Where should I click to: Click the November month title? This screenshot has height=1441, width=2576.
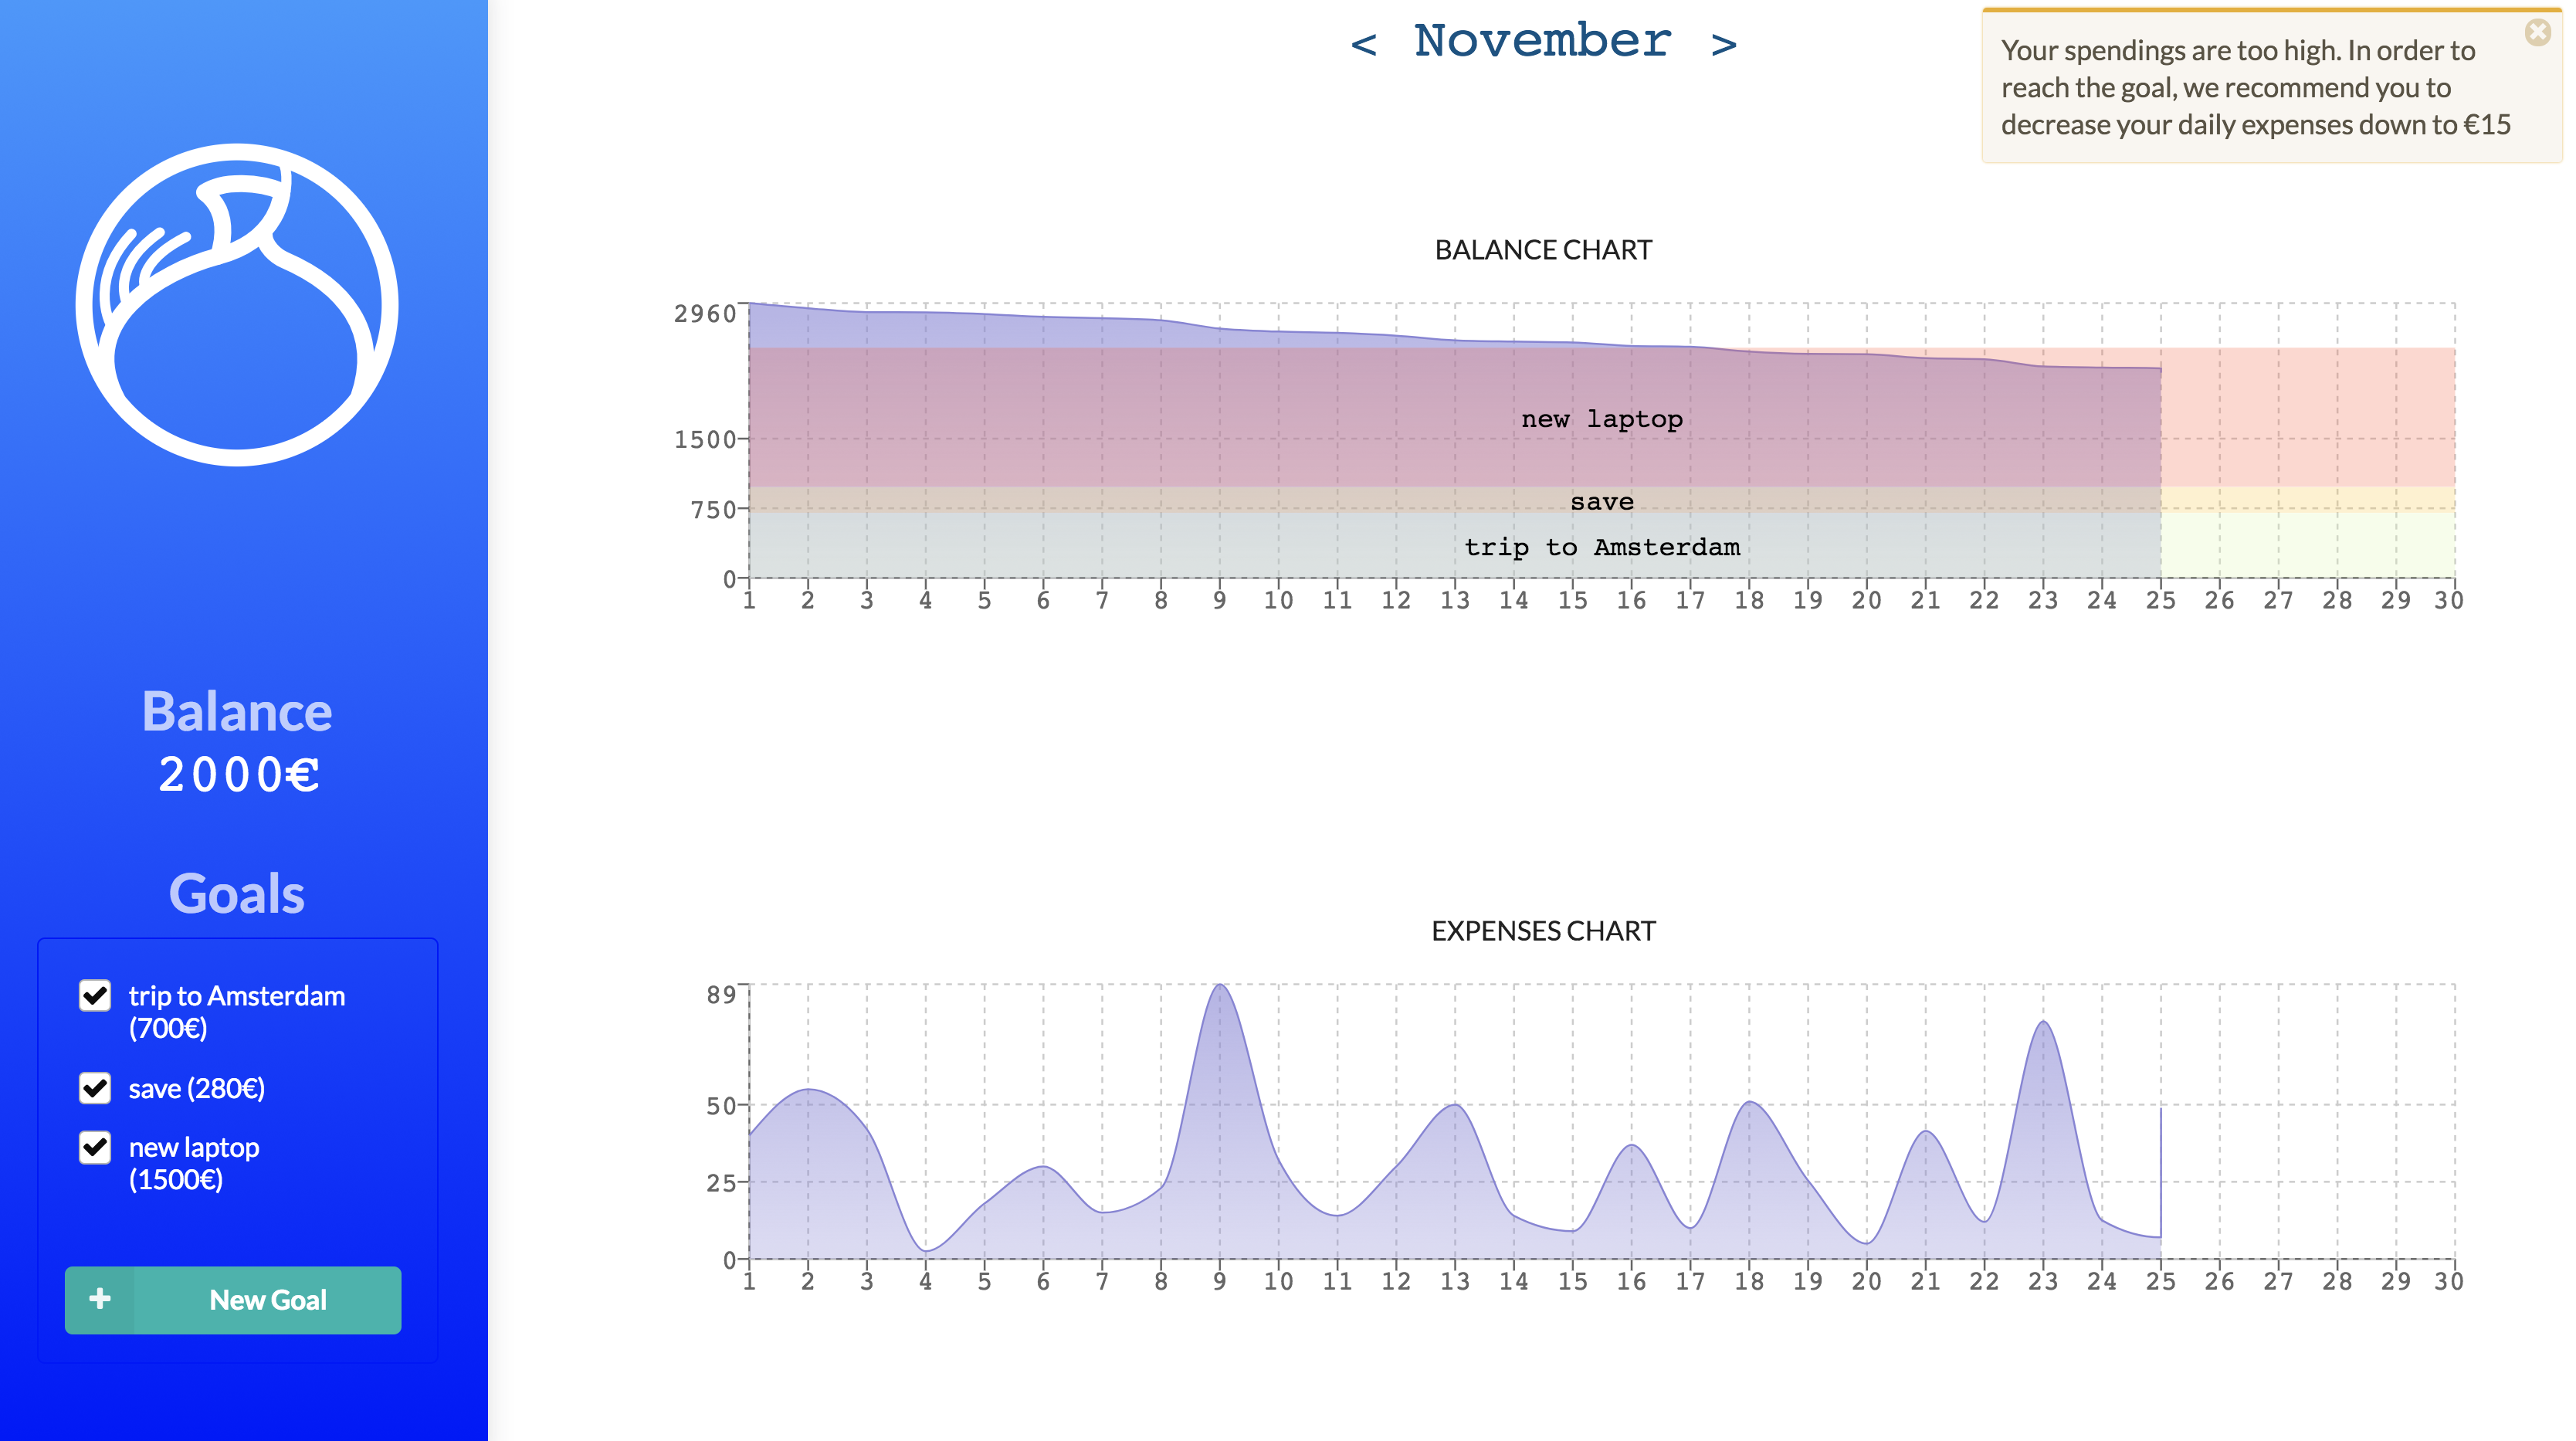click(1542, 42)
